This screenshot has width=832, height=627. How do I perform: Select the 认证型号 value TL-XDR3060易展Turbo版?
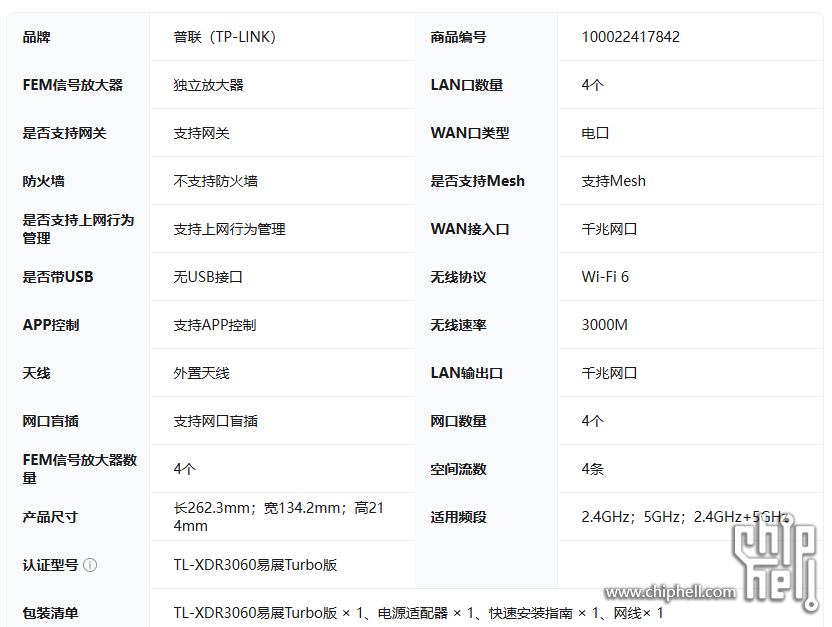255,565
